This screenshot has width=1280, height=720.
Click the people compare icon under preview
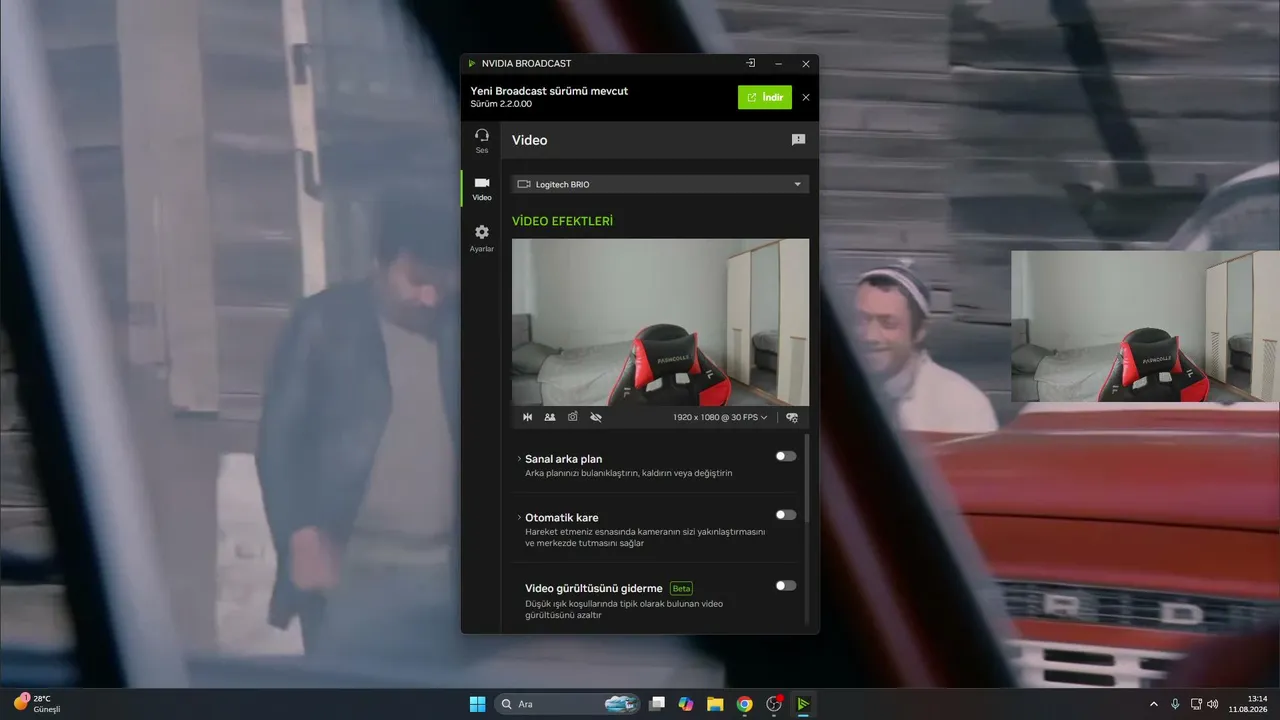click(x=550, y=417)
